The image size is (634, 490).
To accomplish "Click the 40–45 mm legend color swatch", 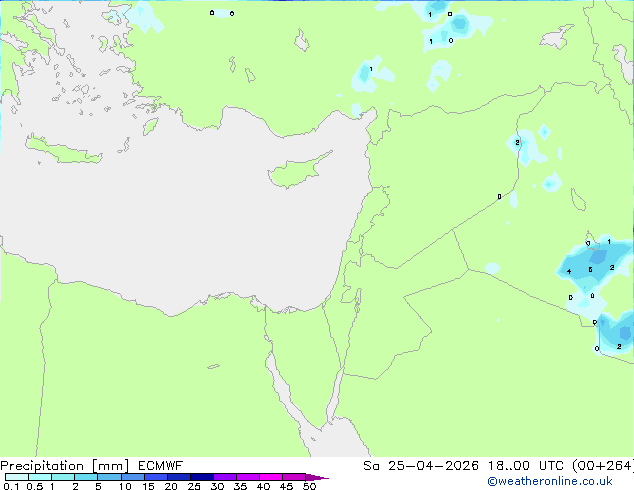I will 271,477.
